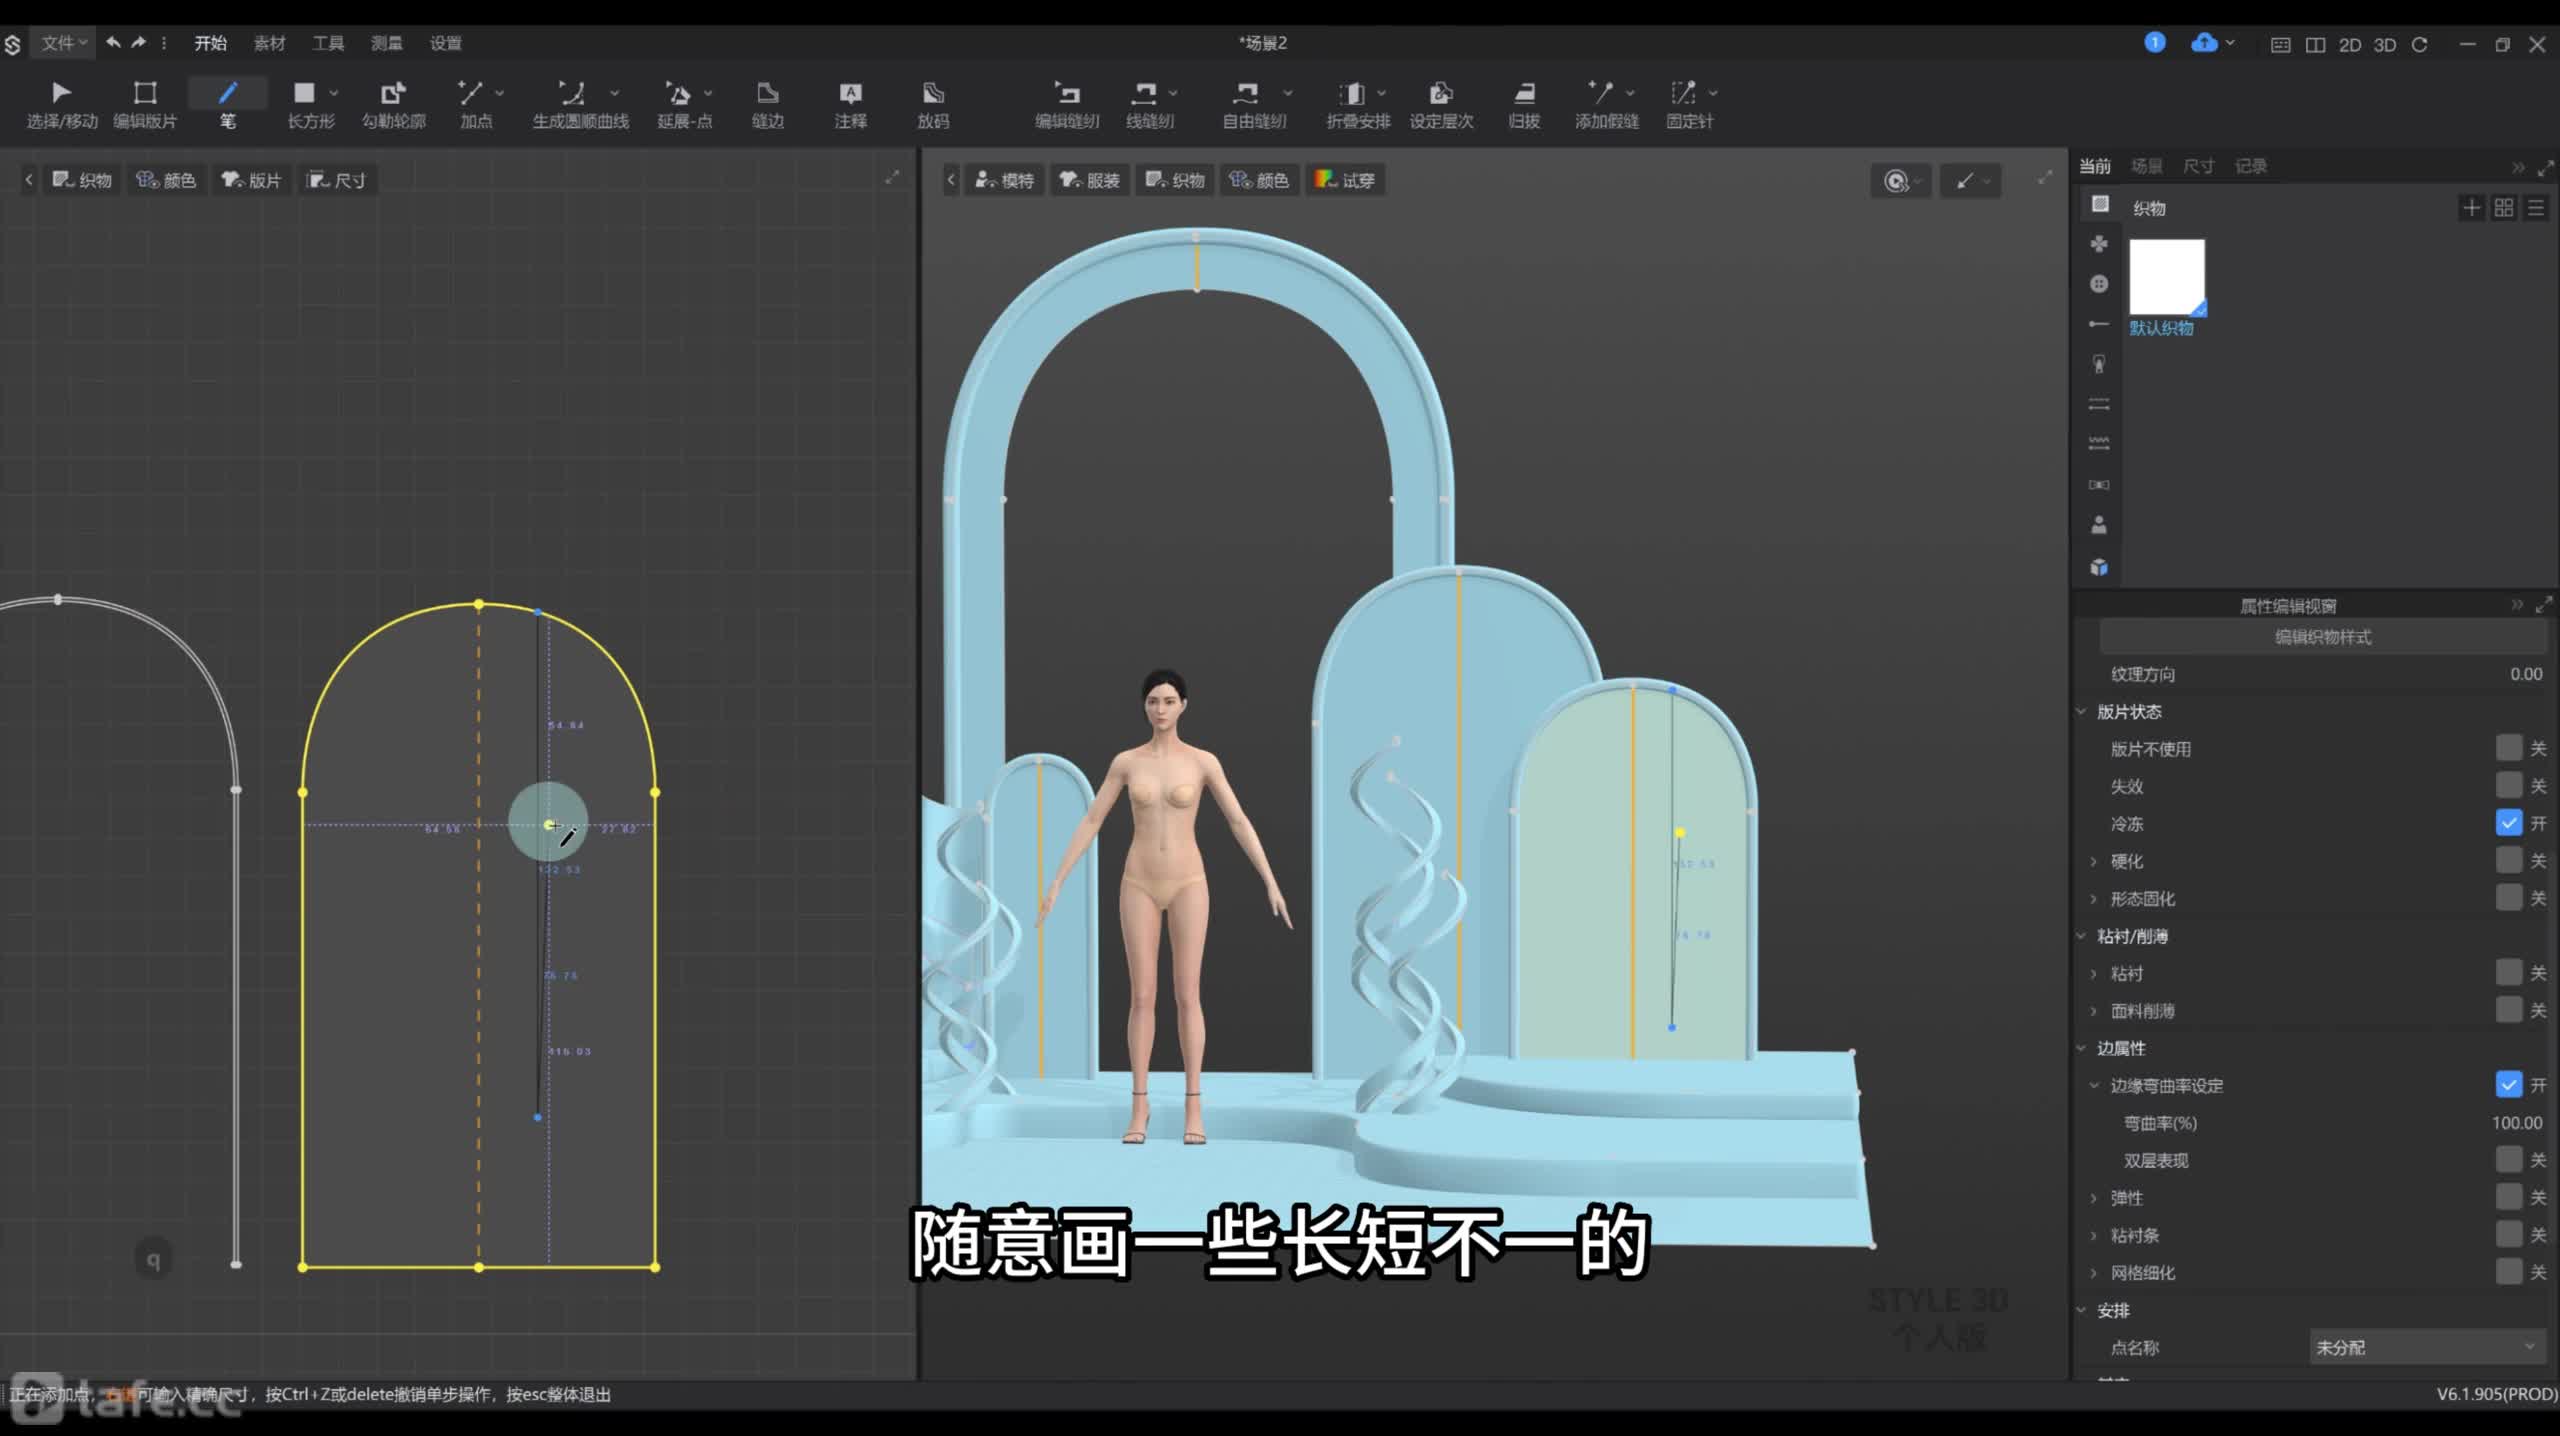Viewport: 2560px width, 1436px height.
Task: Click the 弯曲率(%) value 100.00
Action: pos(2516,1123)
